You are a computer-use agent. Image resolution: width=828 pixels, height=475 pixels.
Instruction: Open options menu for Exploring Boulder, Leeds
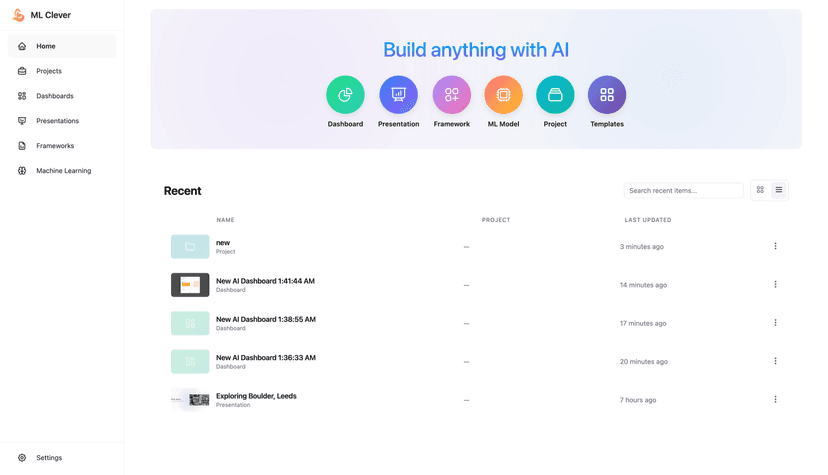(x=775, y=400)
